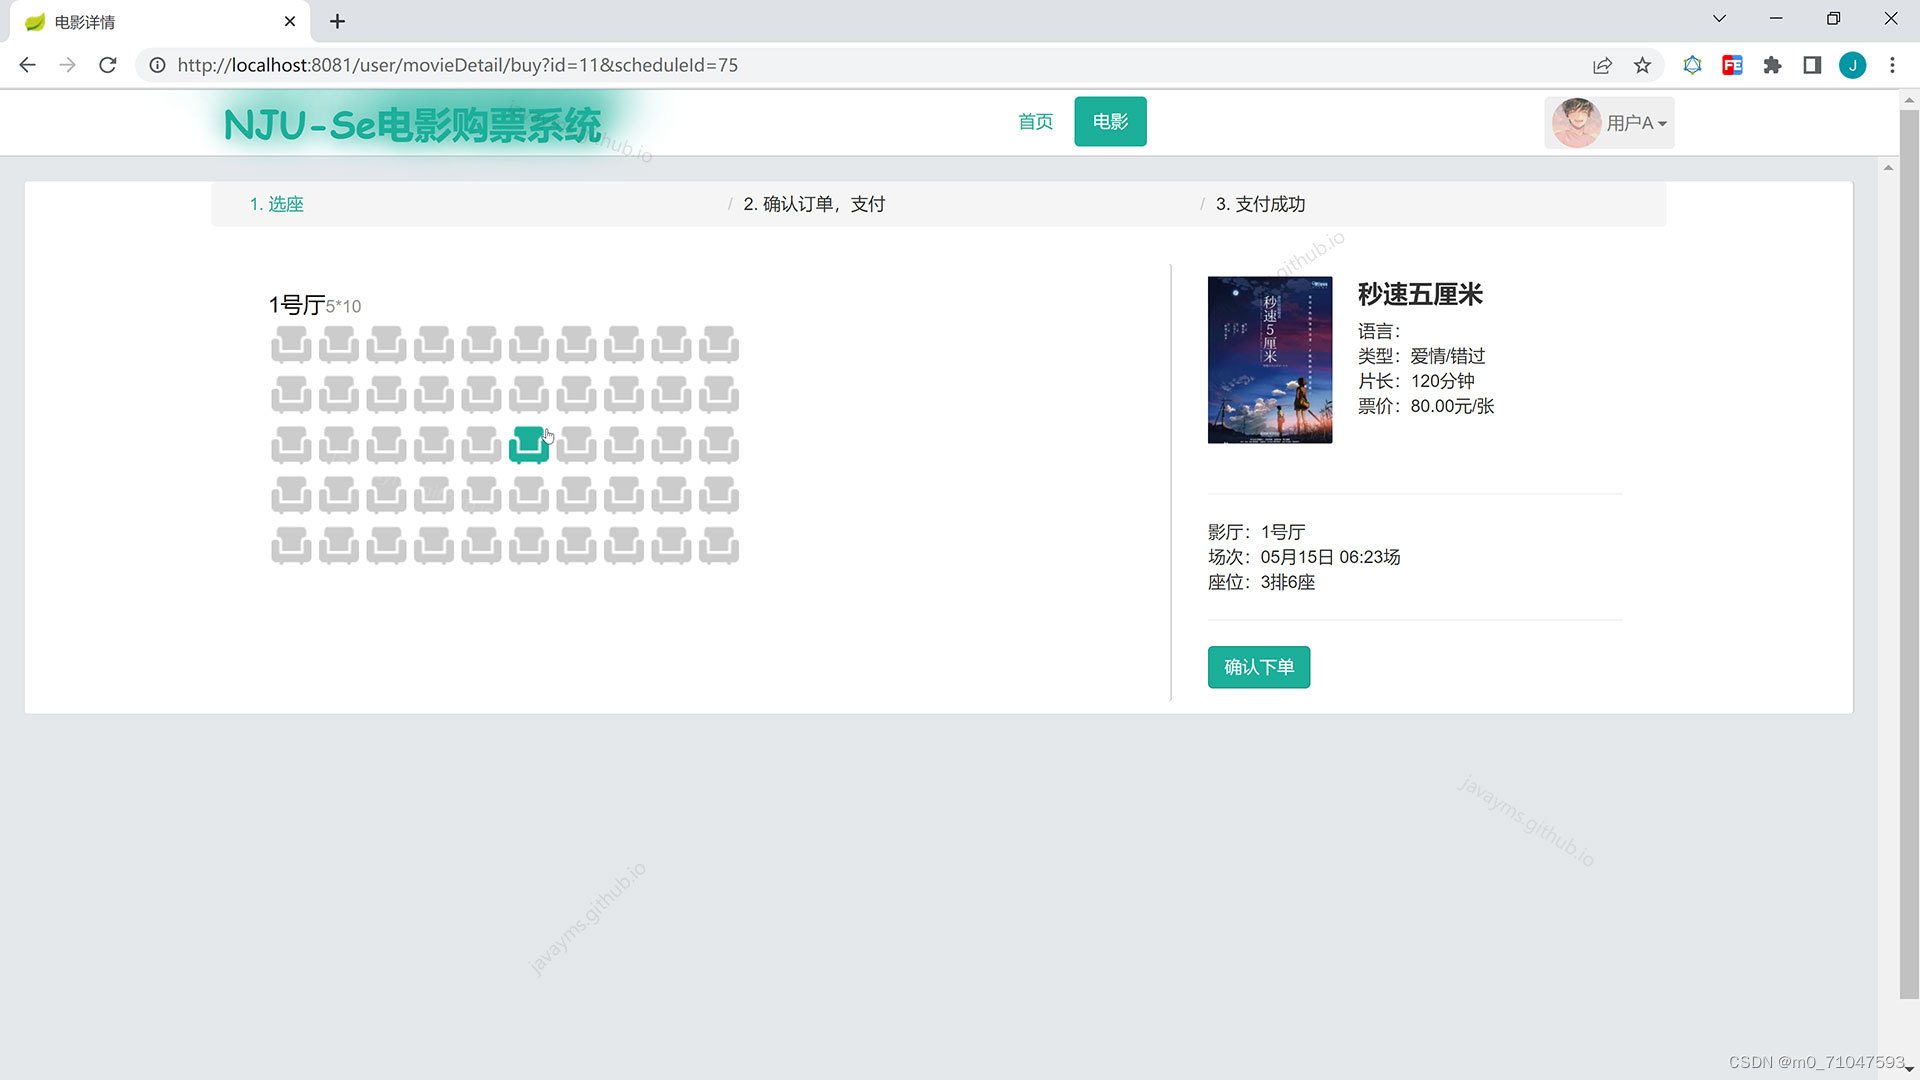
Task: Select seat row 1 seat 1
Action: pyautogui.click(x=291, y=344)
